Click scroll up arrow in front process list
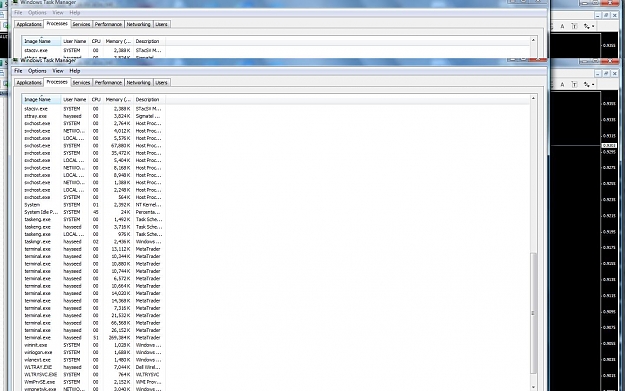Viewport: 625px width, 391px height. pos(533,98)
